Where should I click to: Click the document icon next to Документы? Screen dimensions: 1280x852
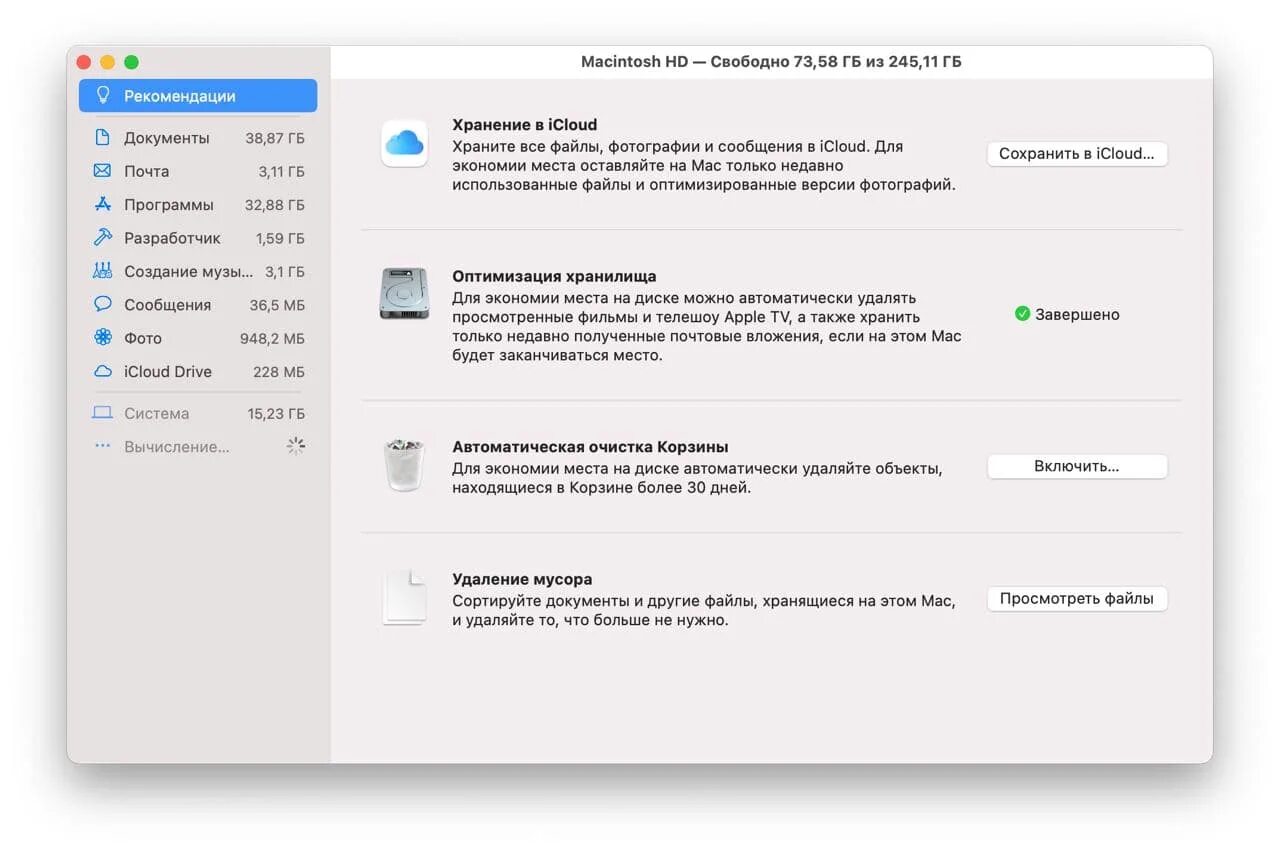[x=102, y=138]
